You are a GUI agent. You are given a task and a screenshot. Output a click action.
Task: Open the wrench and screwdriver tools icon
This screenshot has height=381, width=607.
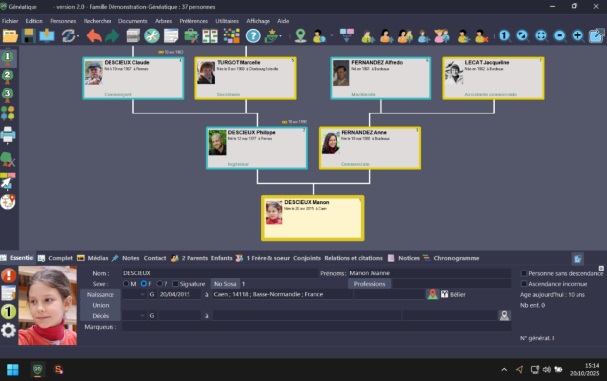point(152,36)
